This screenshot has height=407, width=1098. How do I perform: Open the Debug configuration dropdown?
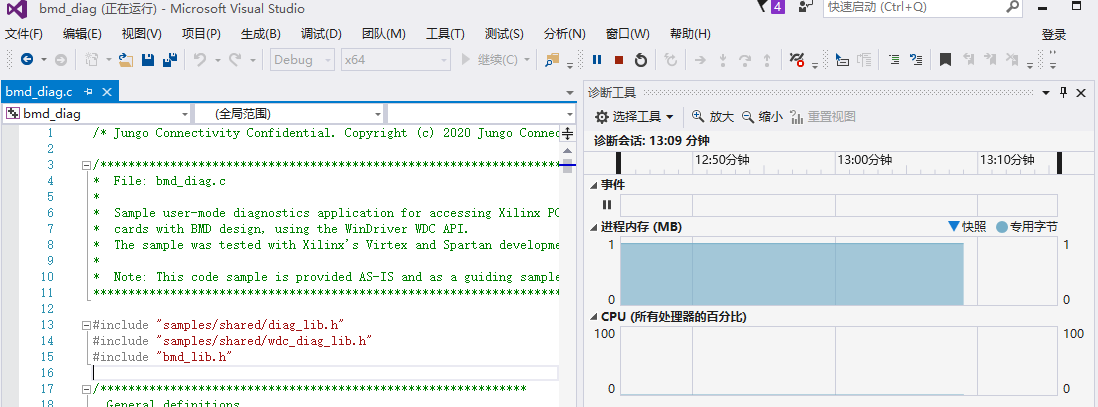tap(303, 60)
